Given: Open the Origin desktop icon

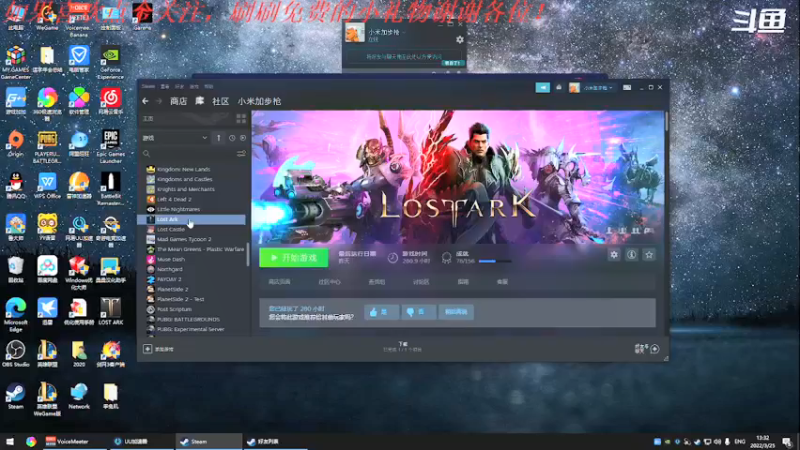Looking at the screenshot, I should tap(16, 143).
